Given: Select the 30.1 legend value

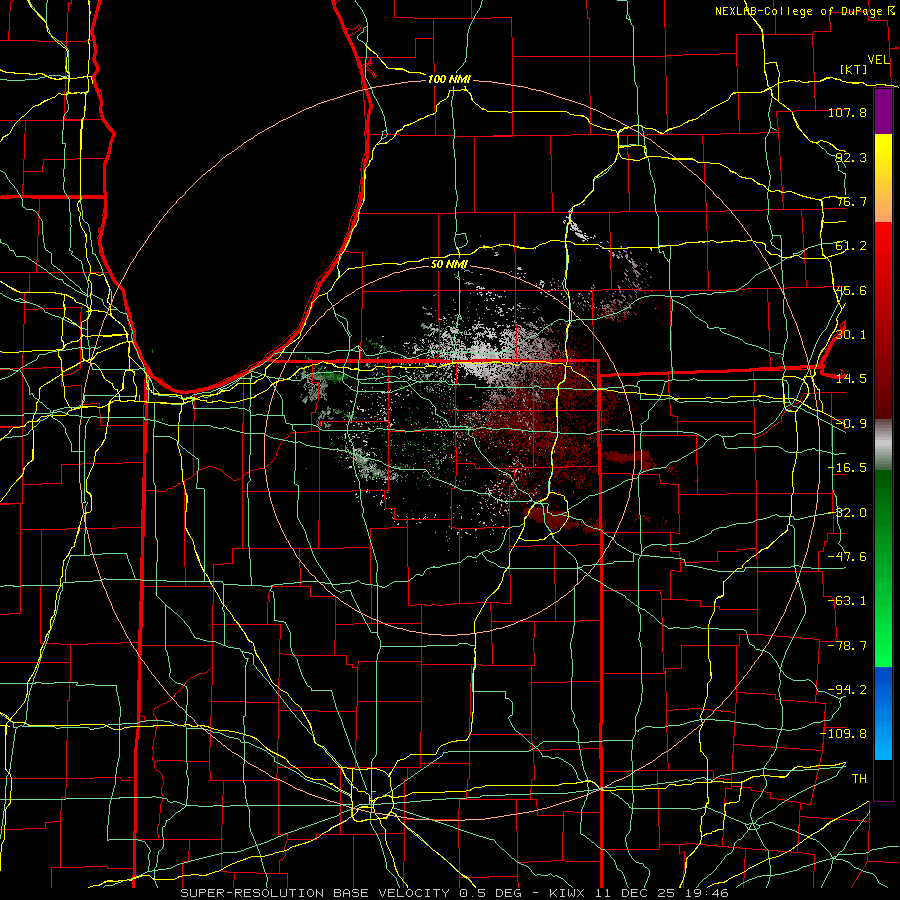Looking at the screenshot, I should pos(851,335).
